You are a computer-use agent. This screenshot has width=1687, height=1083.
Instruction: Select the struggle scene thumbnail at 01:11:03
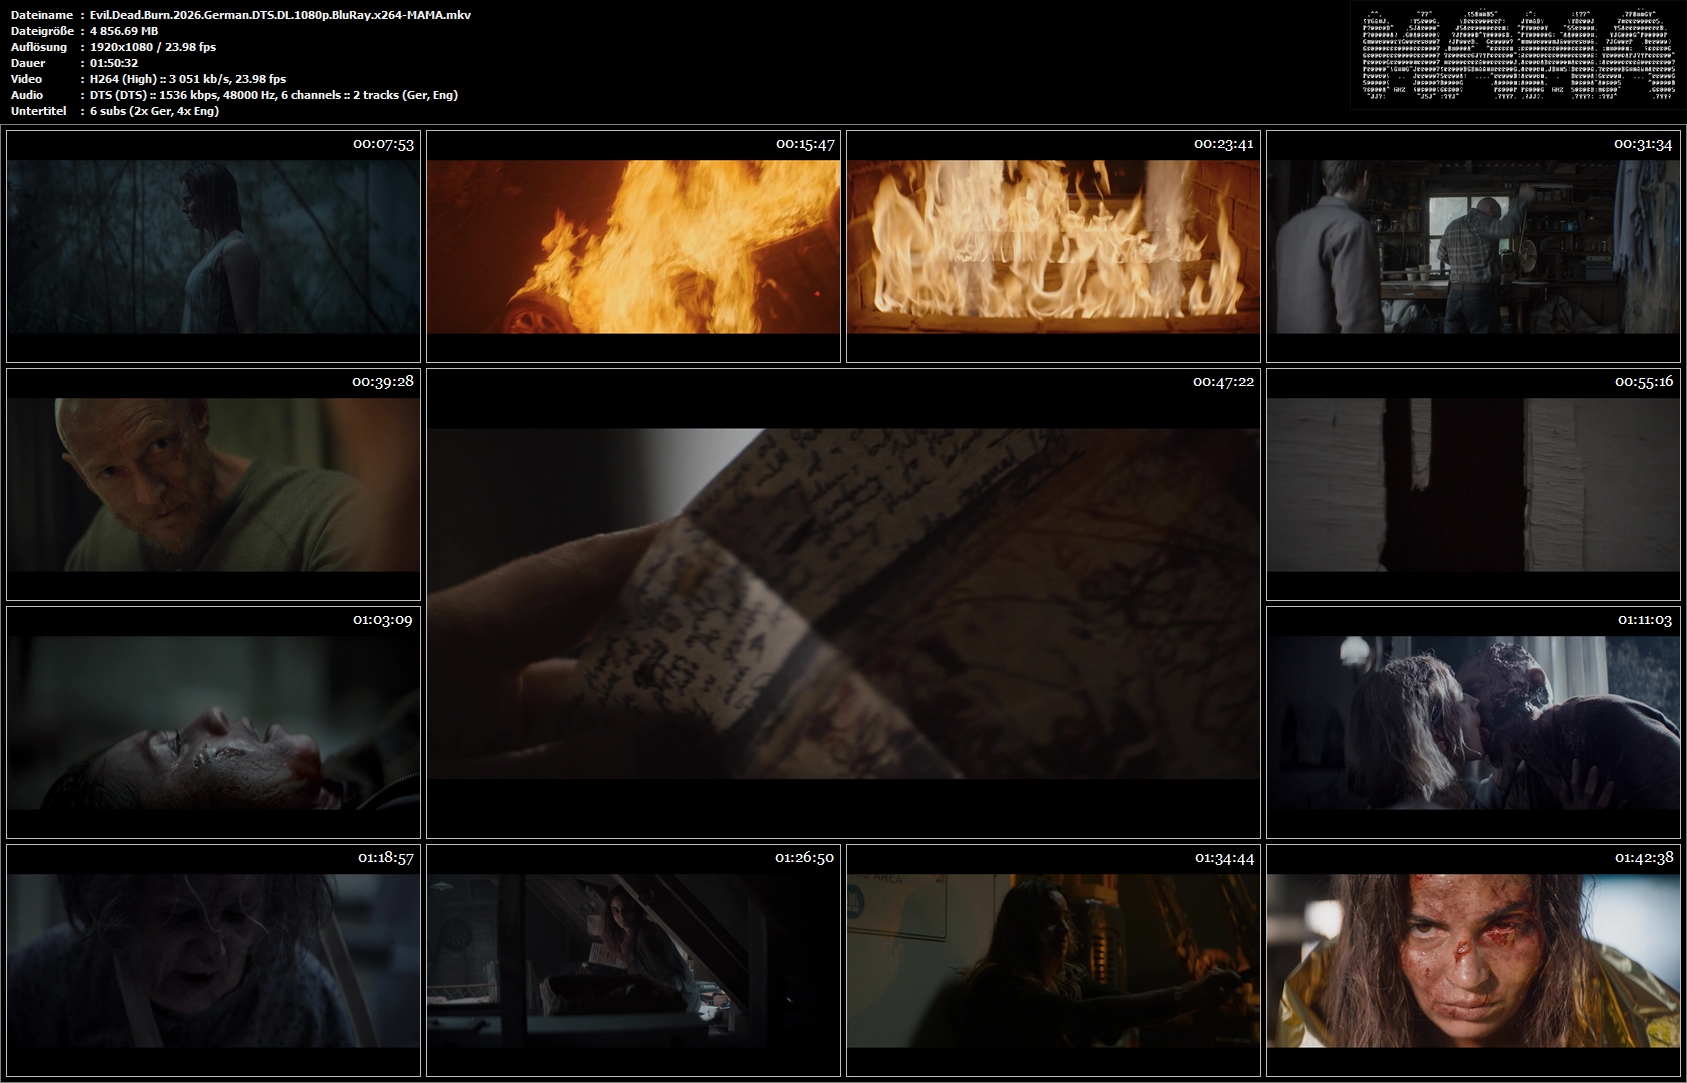(1473, 723)
